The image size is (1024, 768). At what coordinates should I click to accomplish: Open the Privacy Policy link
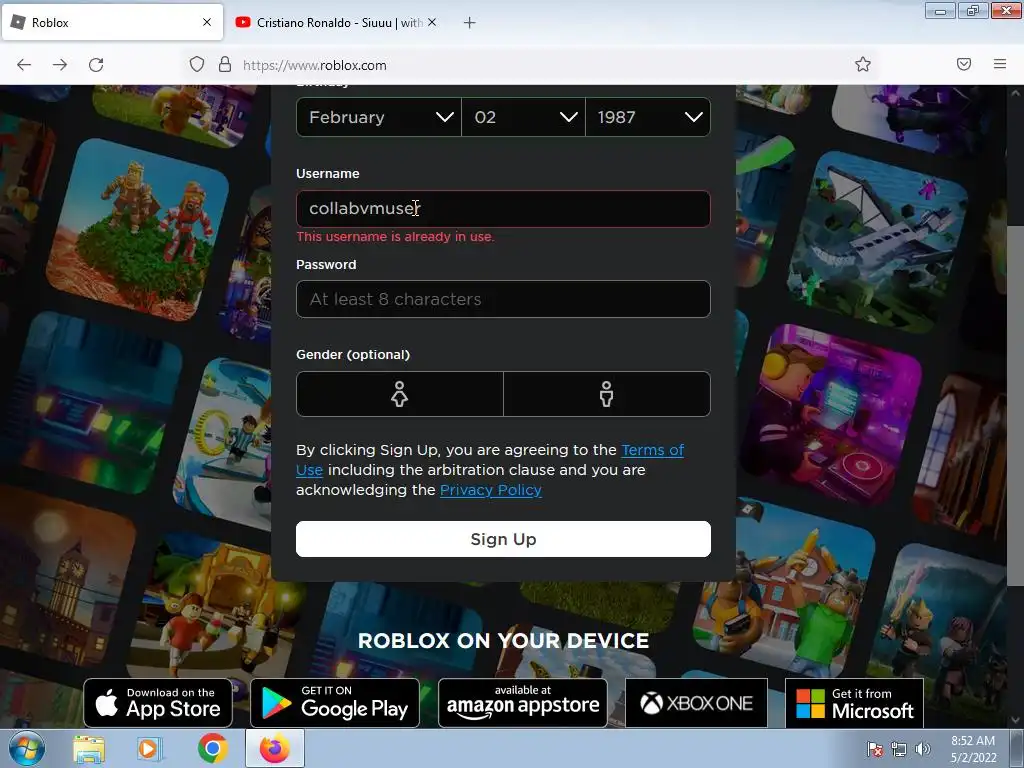click(x=490, y=490)
